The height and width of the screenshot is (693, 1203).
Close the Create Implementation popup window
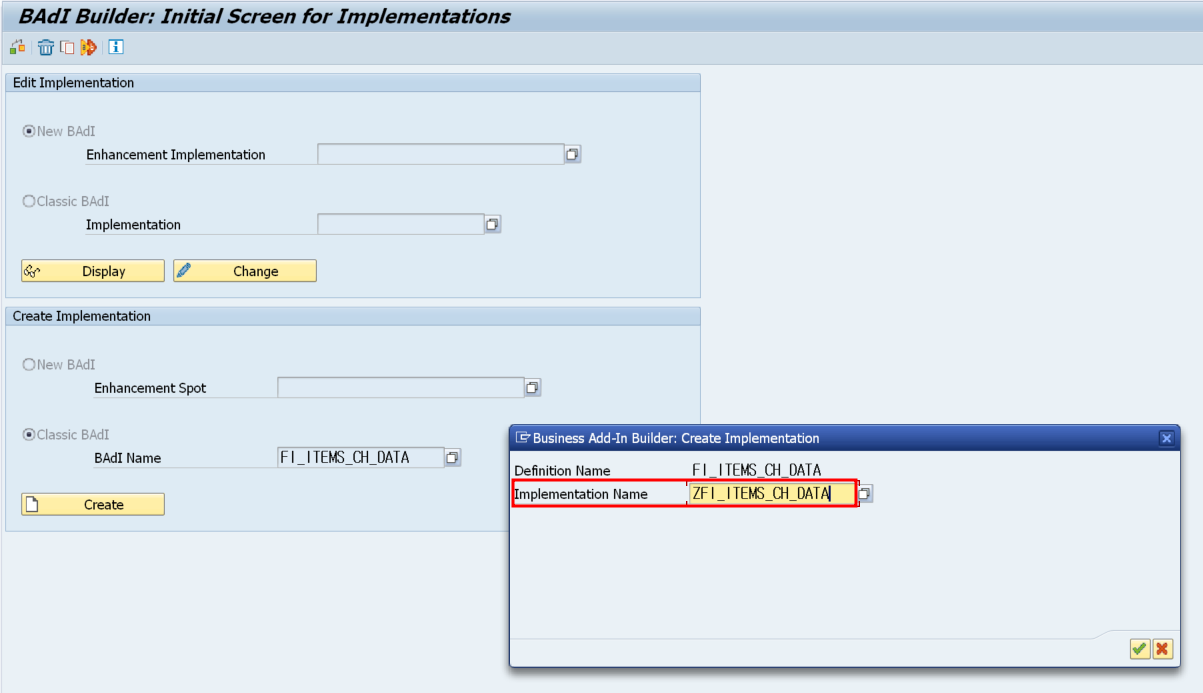[1166, 438]
